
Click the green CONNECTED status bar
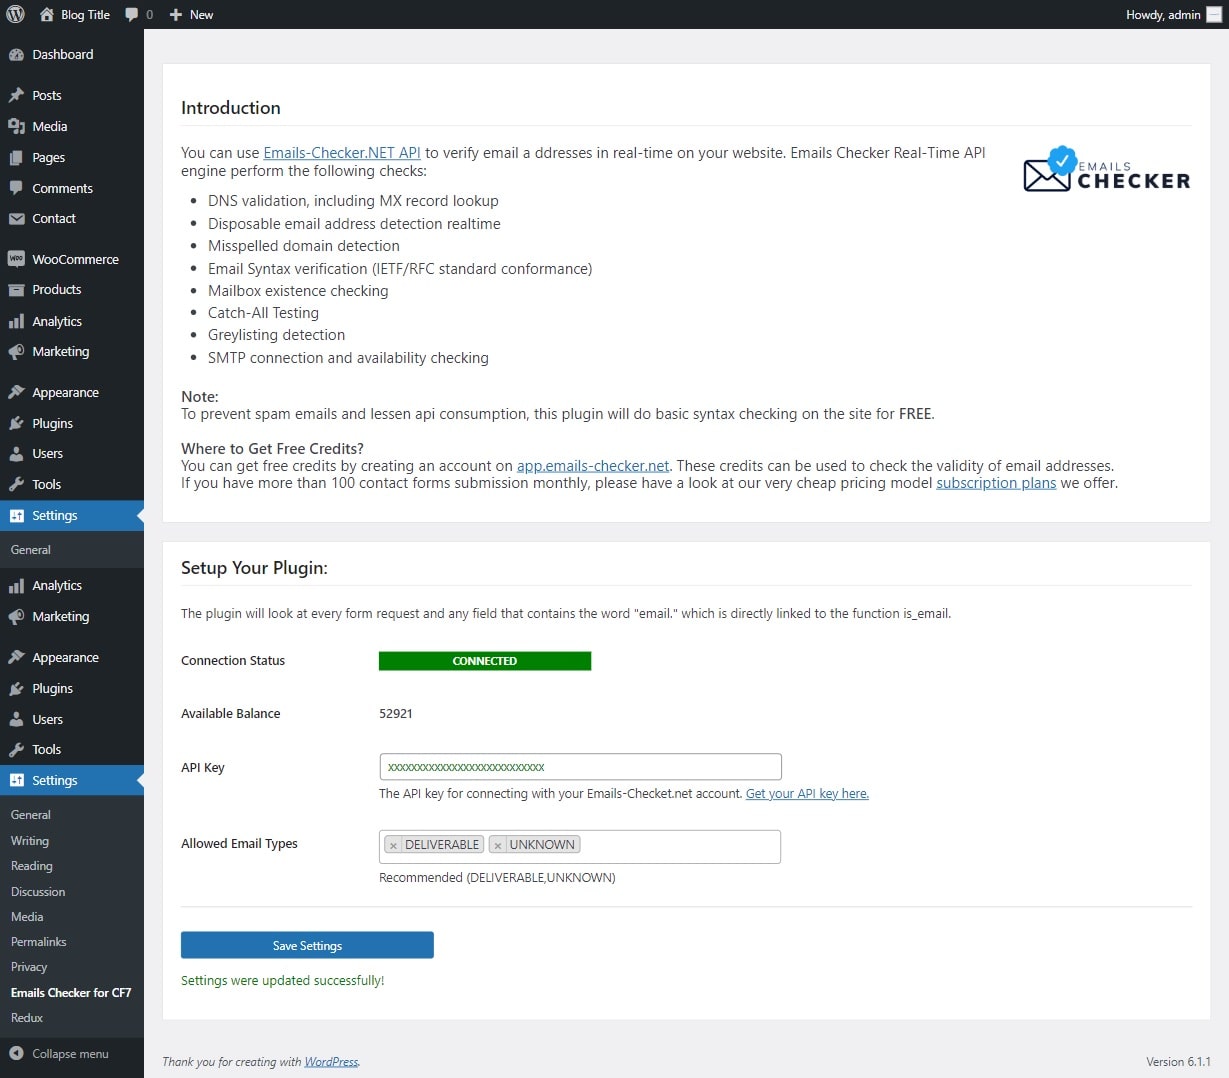point(485,661)
